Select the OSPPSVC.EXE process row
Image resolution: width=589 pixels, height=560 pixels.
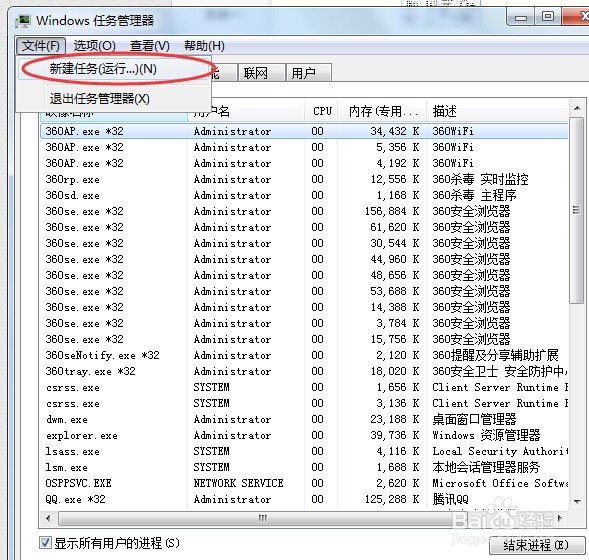[x=304, y=483]
